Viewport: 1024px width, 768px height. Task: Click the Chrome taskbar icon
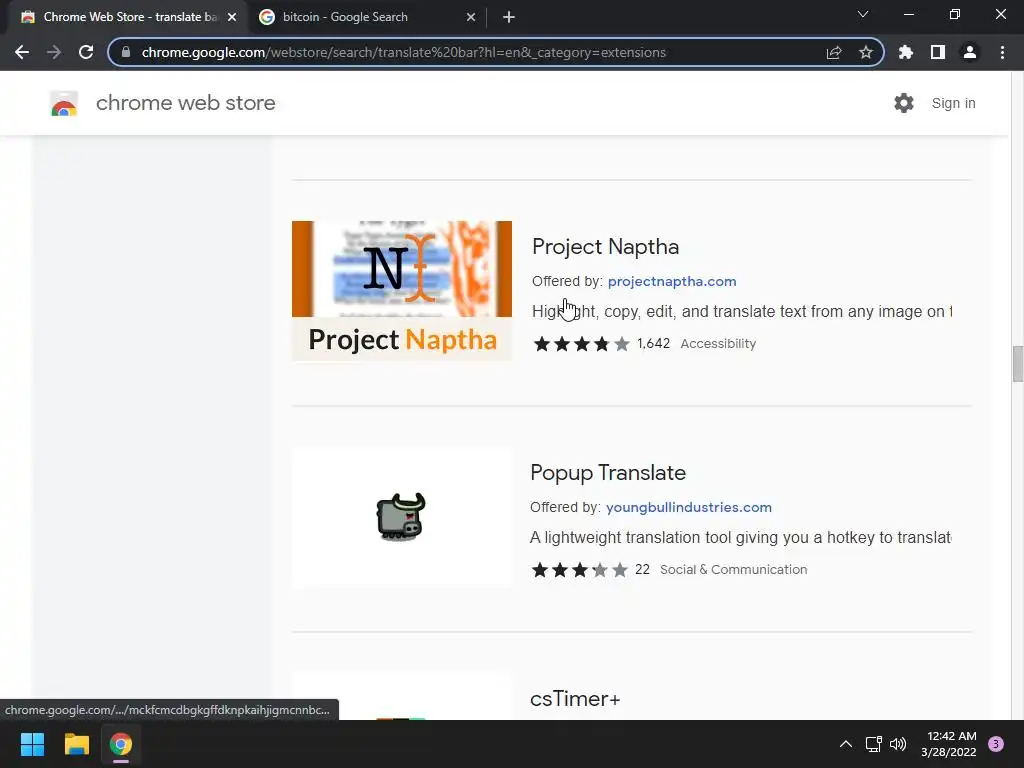pyautogui.click(x=121, y=744)
